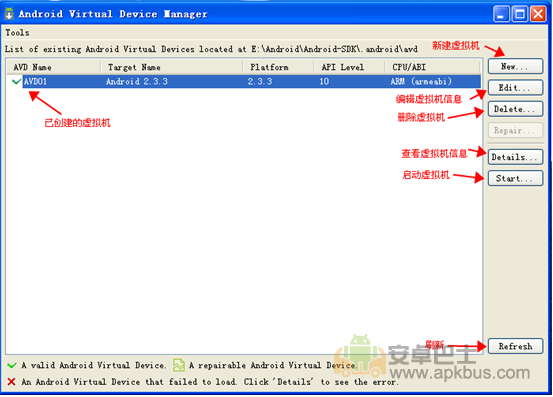Delete the selected virtual device
553x397 pixels.
[515, 109]
